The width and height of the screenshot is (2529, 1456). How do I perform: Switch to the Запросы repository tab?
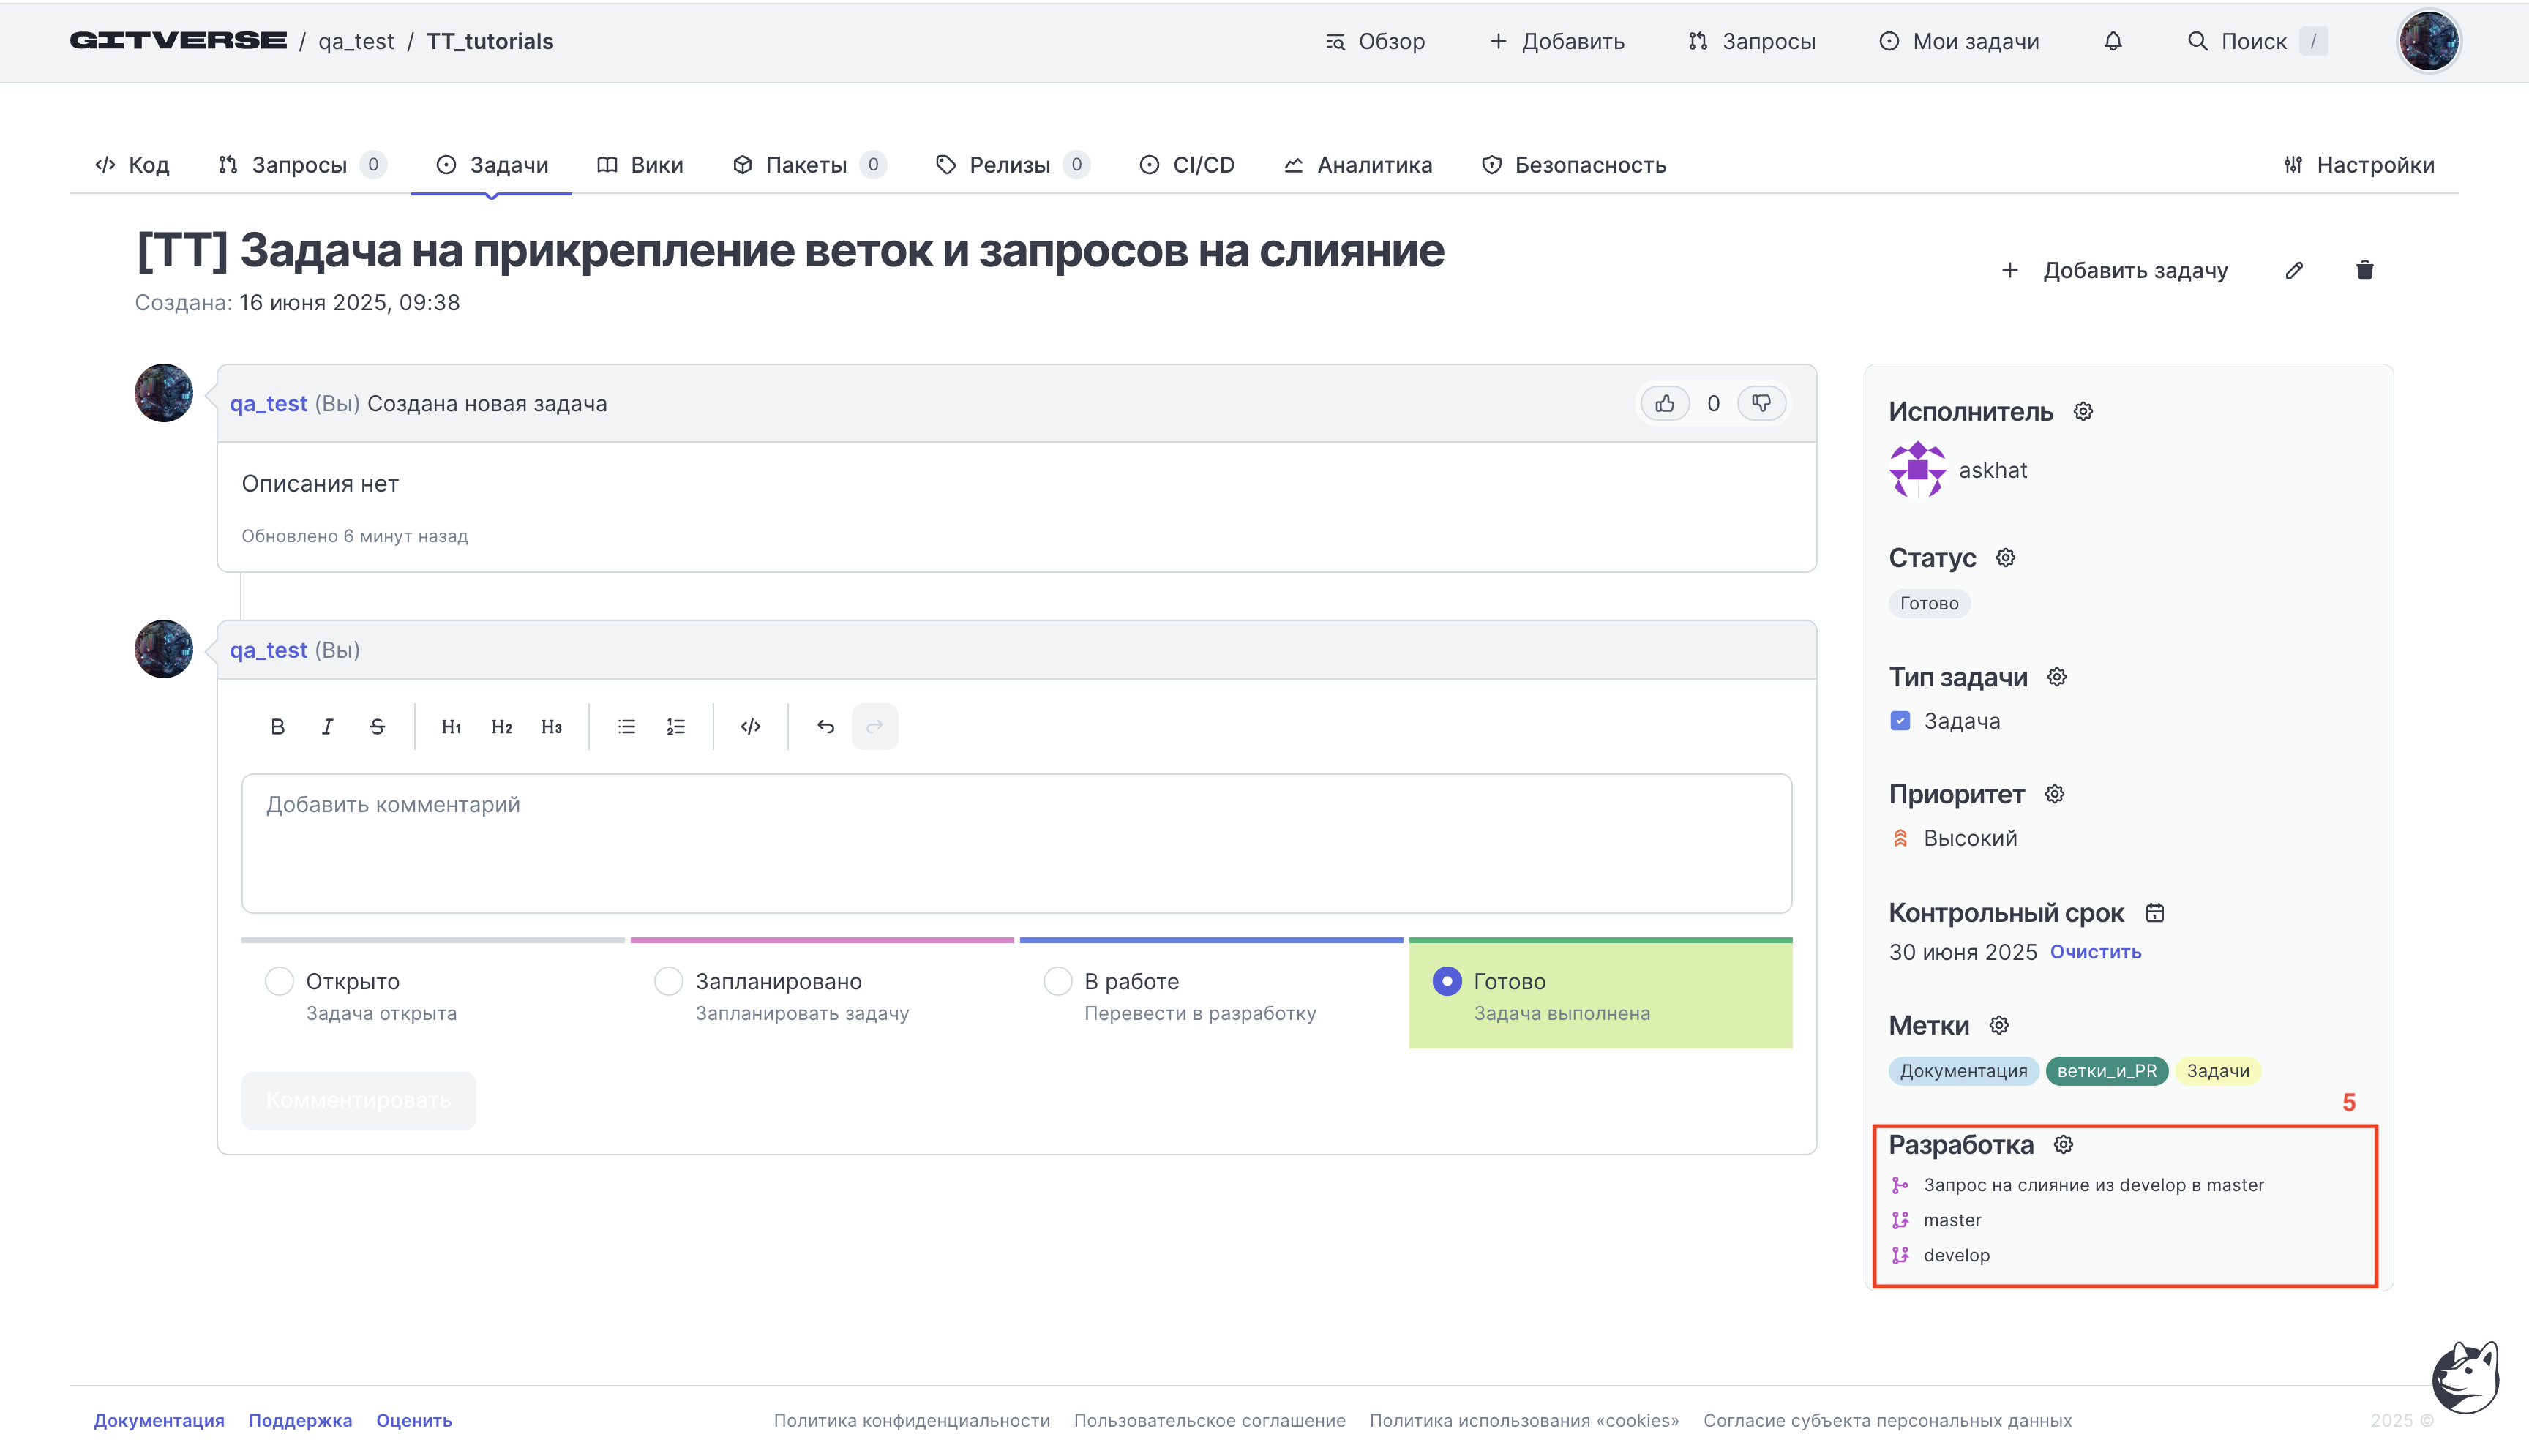302,165
